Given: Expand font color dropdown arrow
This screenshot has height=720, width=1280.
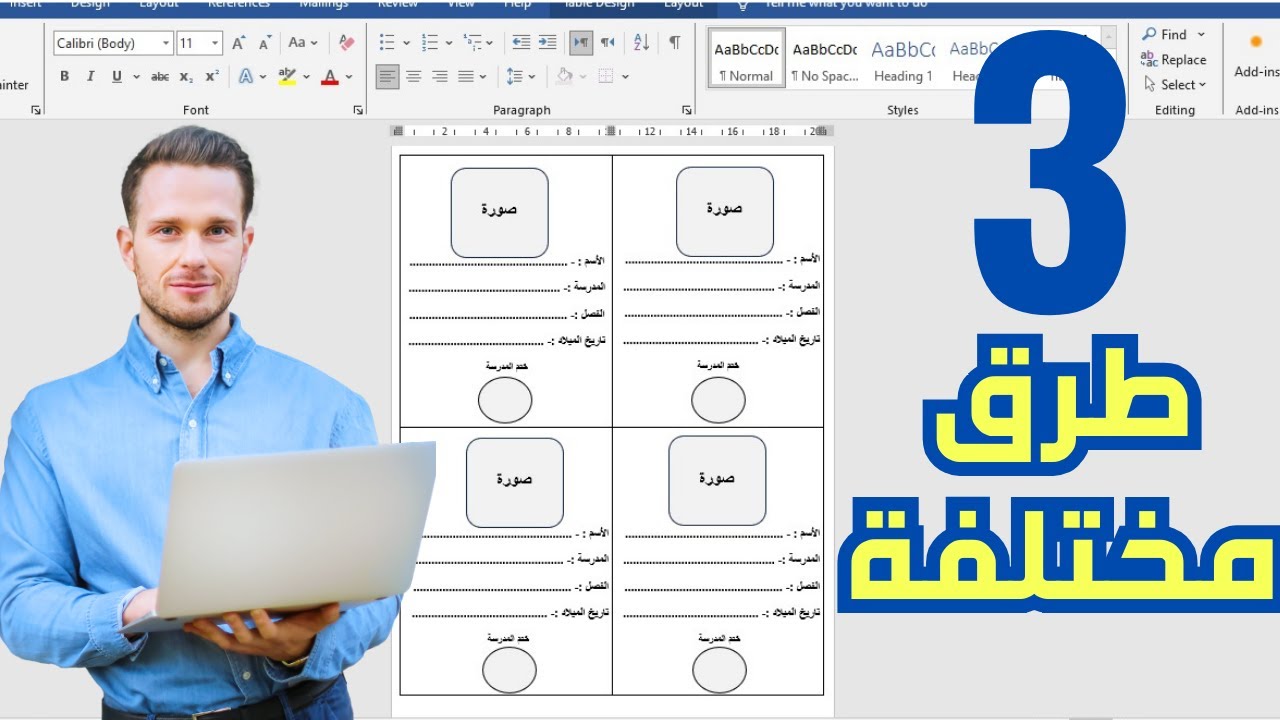Looking at the screenshot, I should coord(349,77).
